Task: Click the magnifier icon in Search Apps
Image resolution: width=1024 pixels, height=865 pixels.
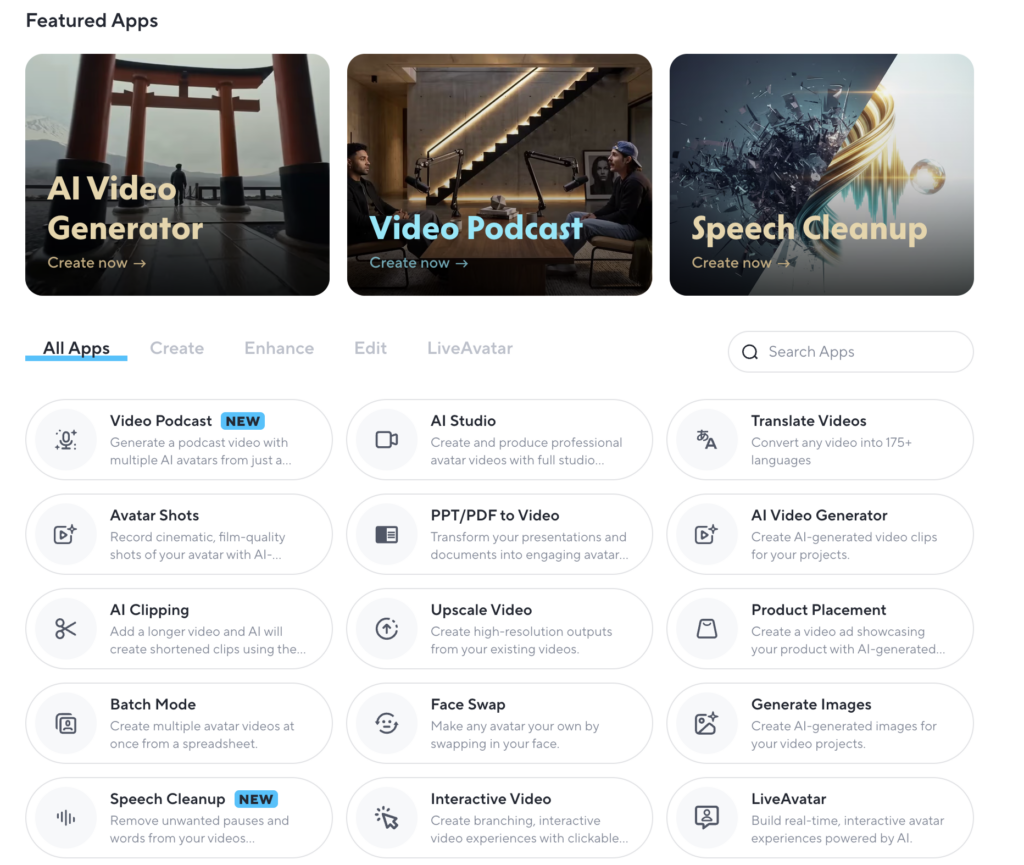Action: (750, 352)
